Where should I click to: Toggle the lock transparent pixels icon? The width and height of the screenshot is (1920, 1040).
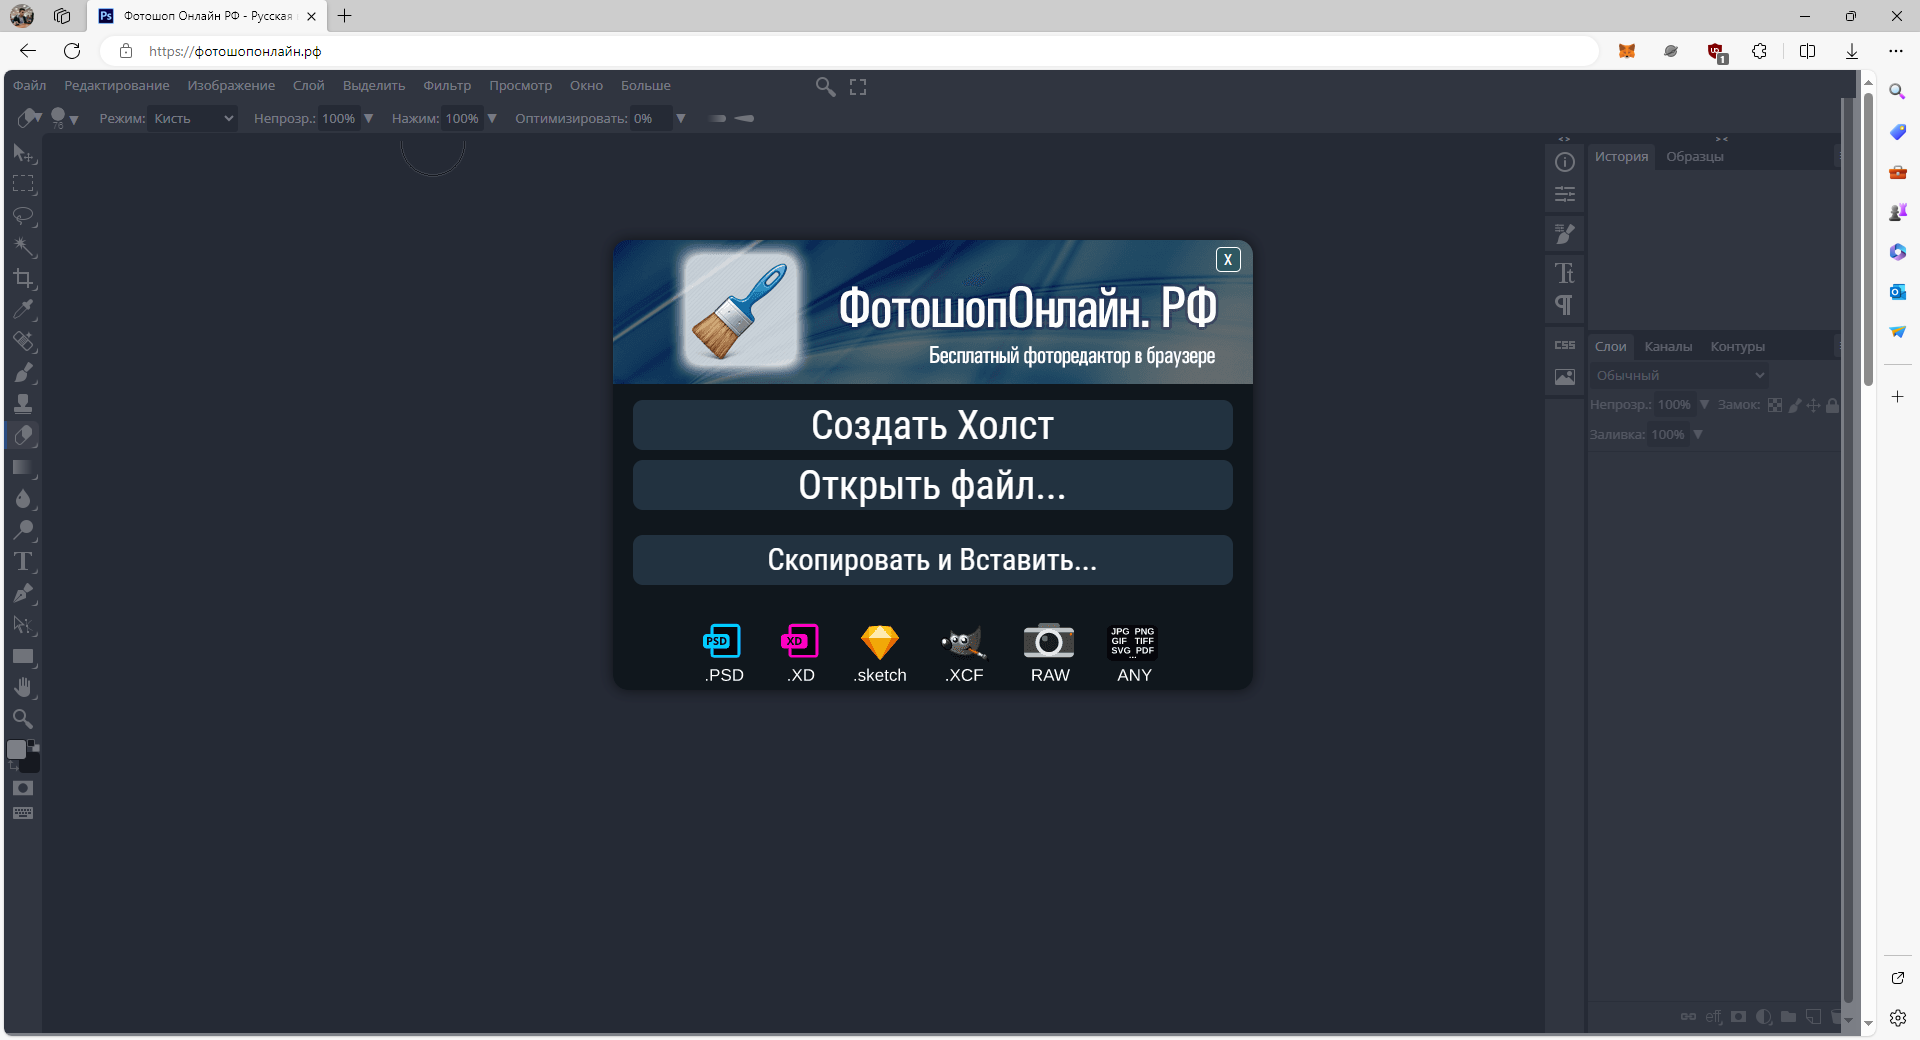pos(1775,405)
